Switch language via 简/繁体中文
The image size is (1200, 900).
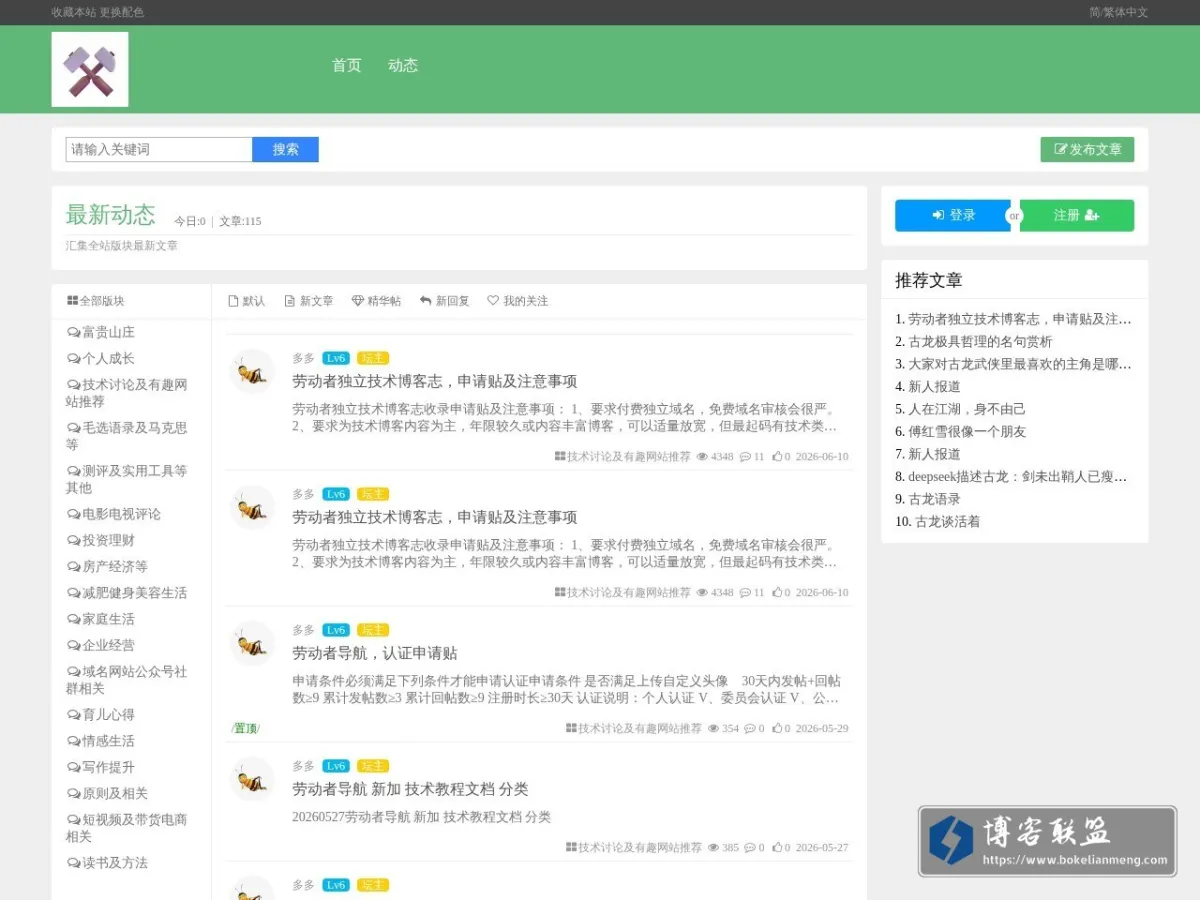pos(1119,12)
